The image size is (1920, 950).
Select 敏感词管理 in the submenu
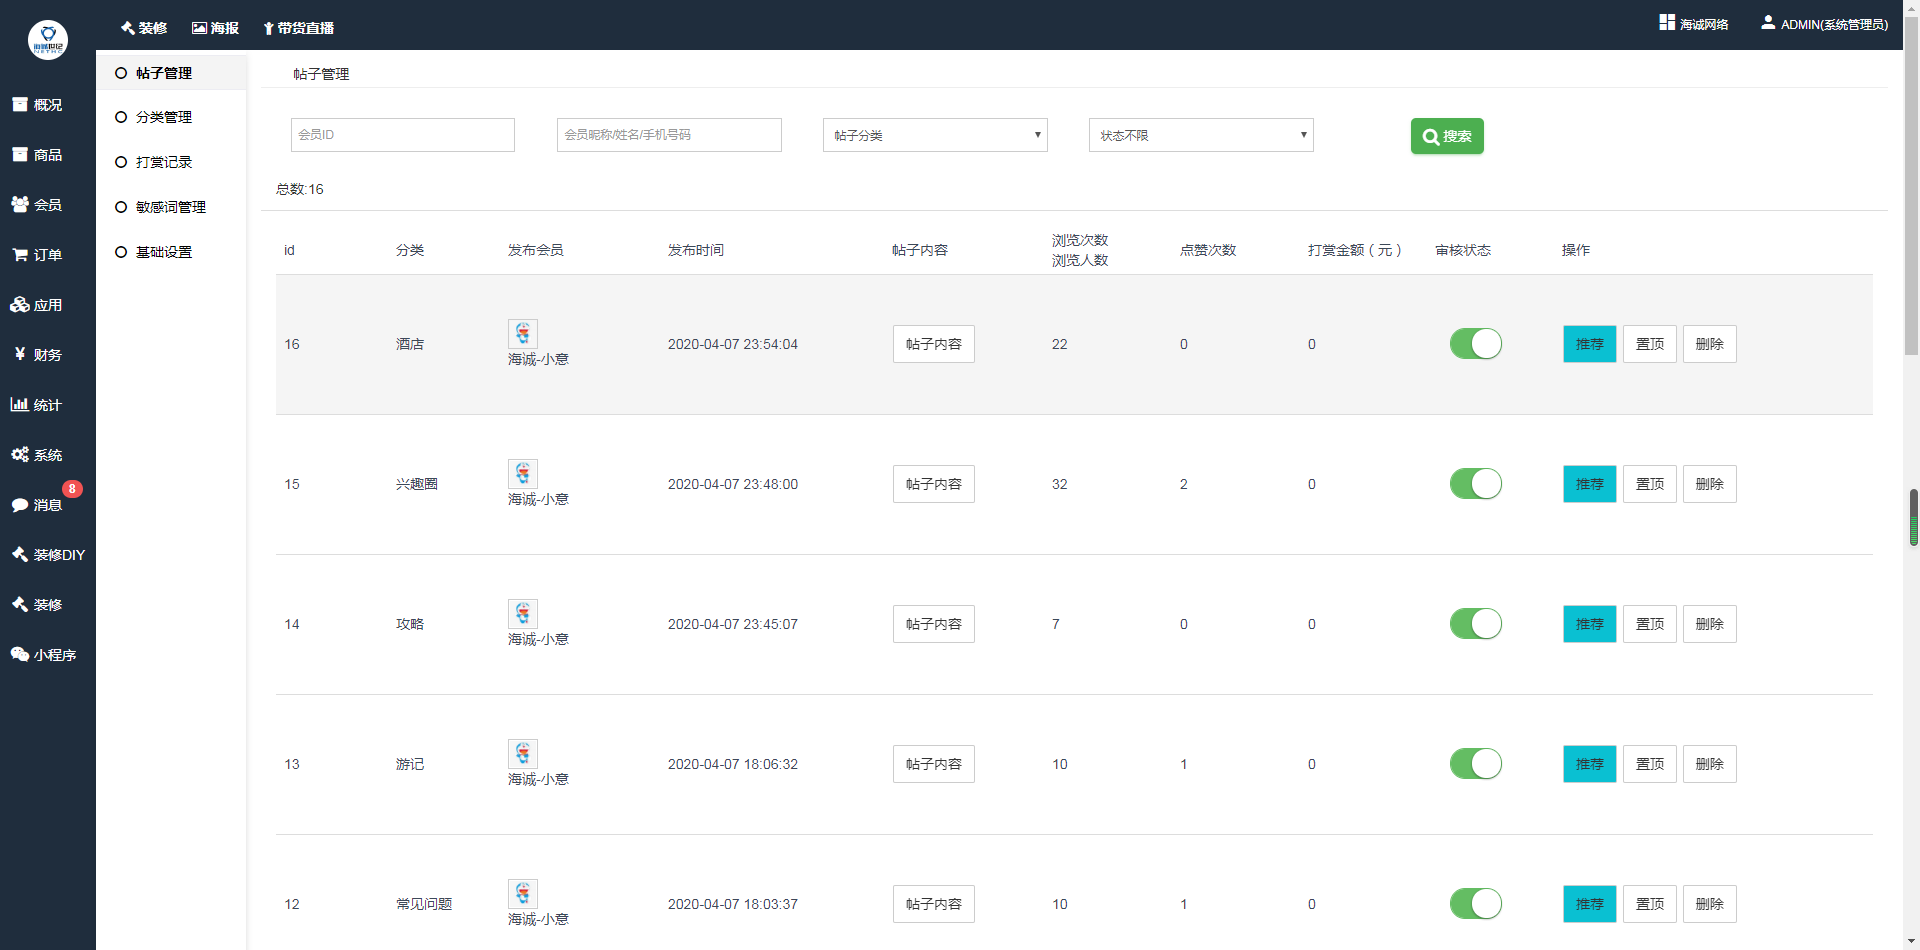click(172, 207)
